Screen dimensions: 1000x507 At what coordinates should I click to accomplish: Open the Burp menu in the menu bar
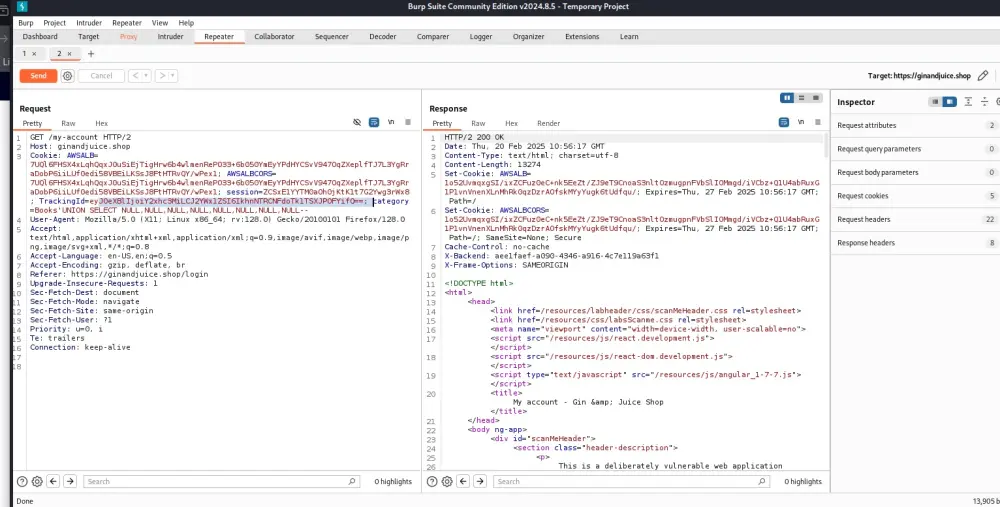[25, 22]
